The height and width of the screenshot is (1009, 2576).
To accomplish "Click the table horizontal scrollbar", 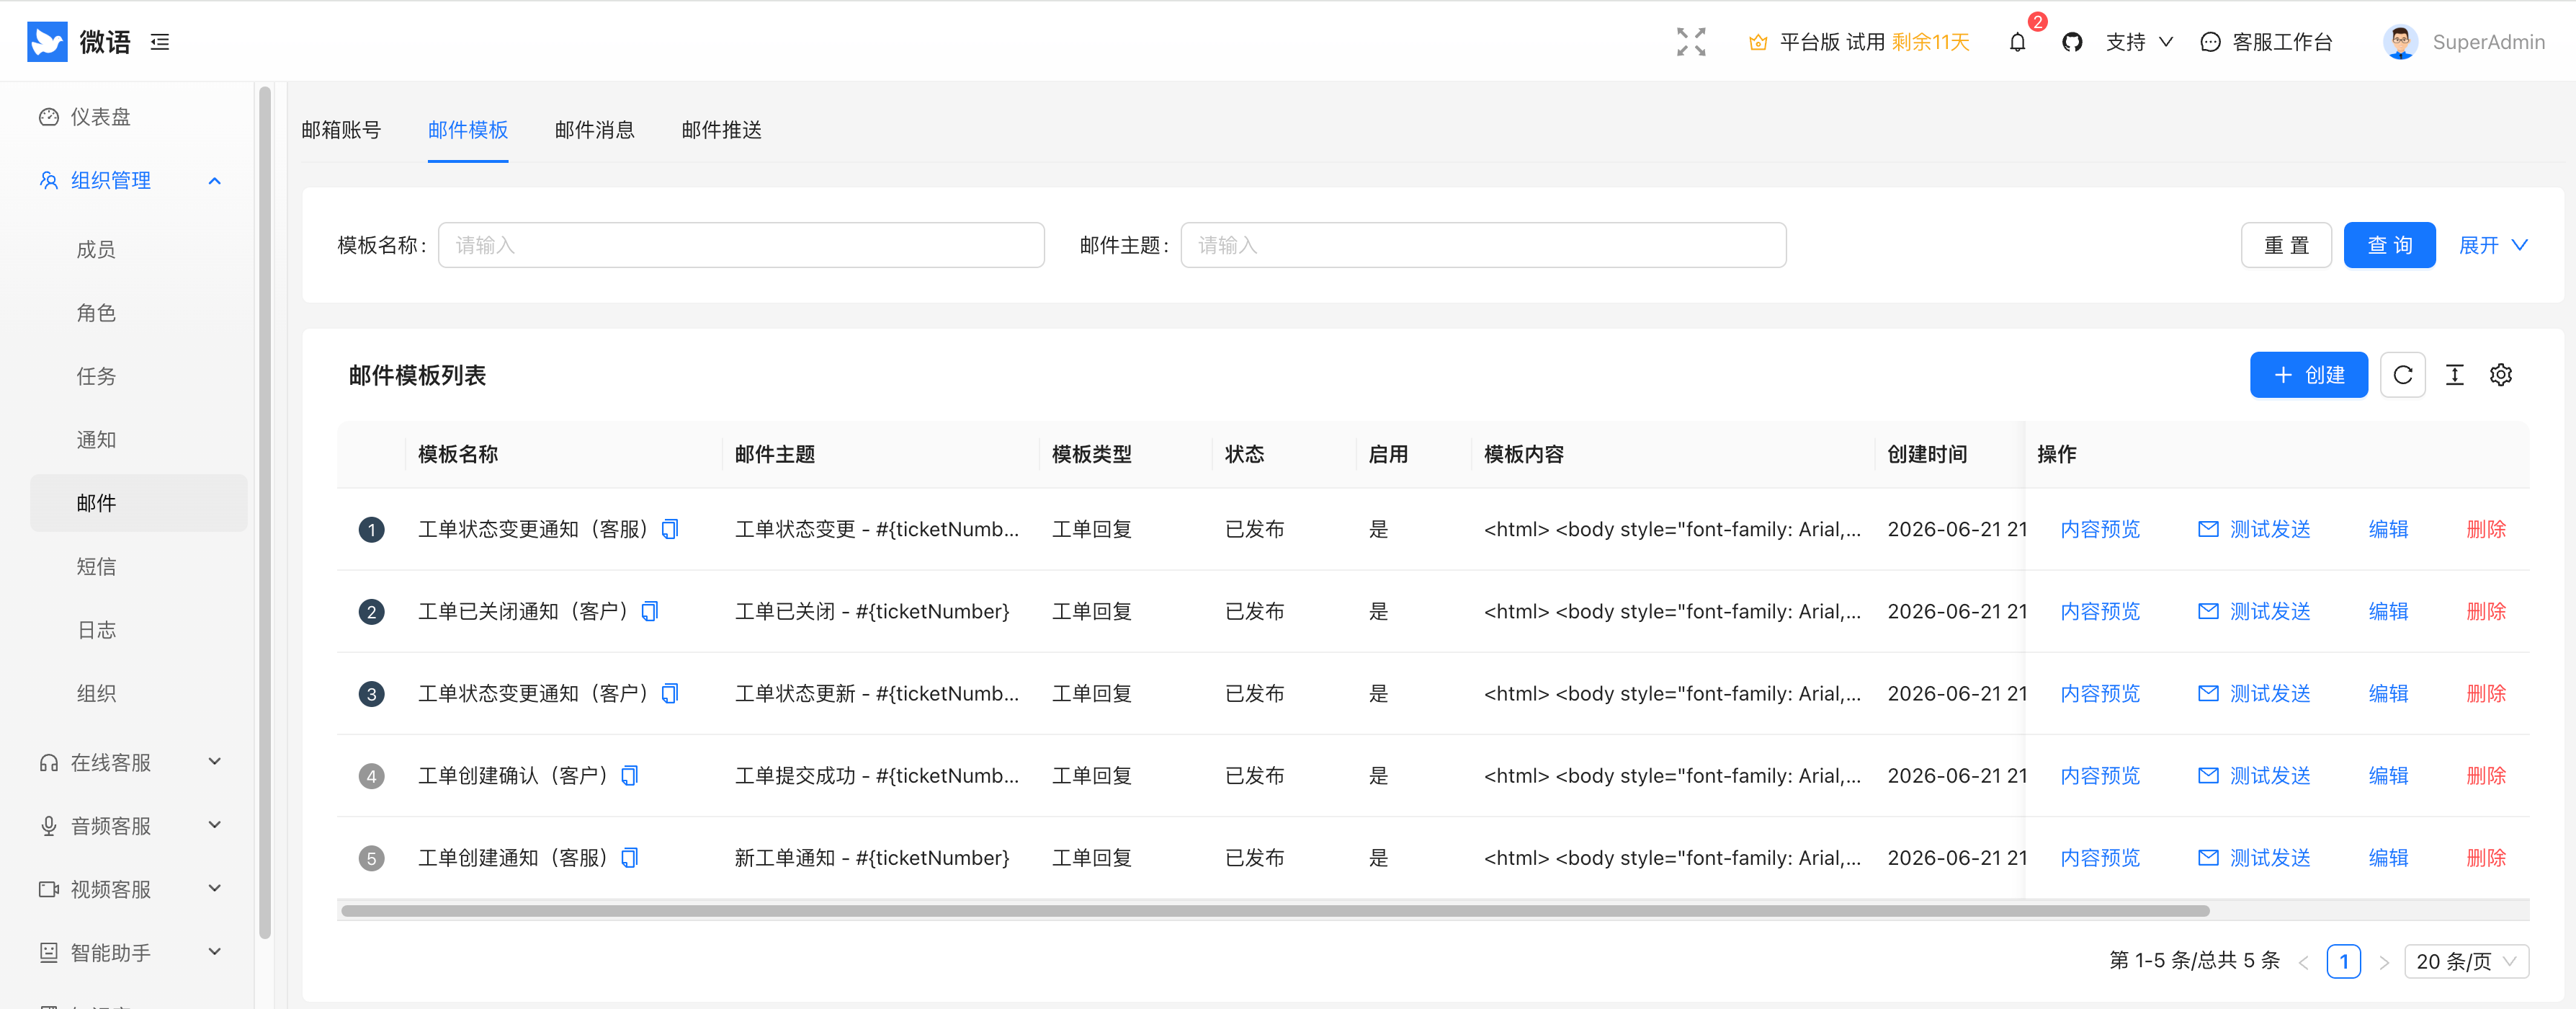I will tap(1275, 910).
